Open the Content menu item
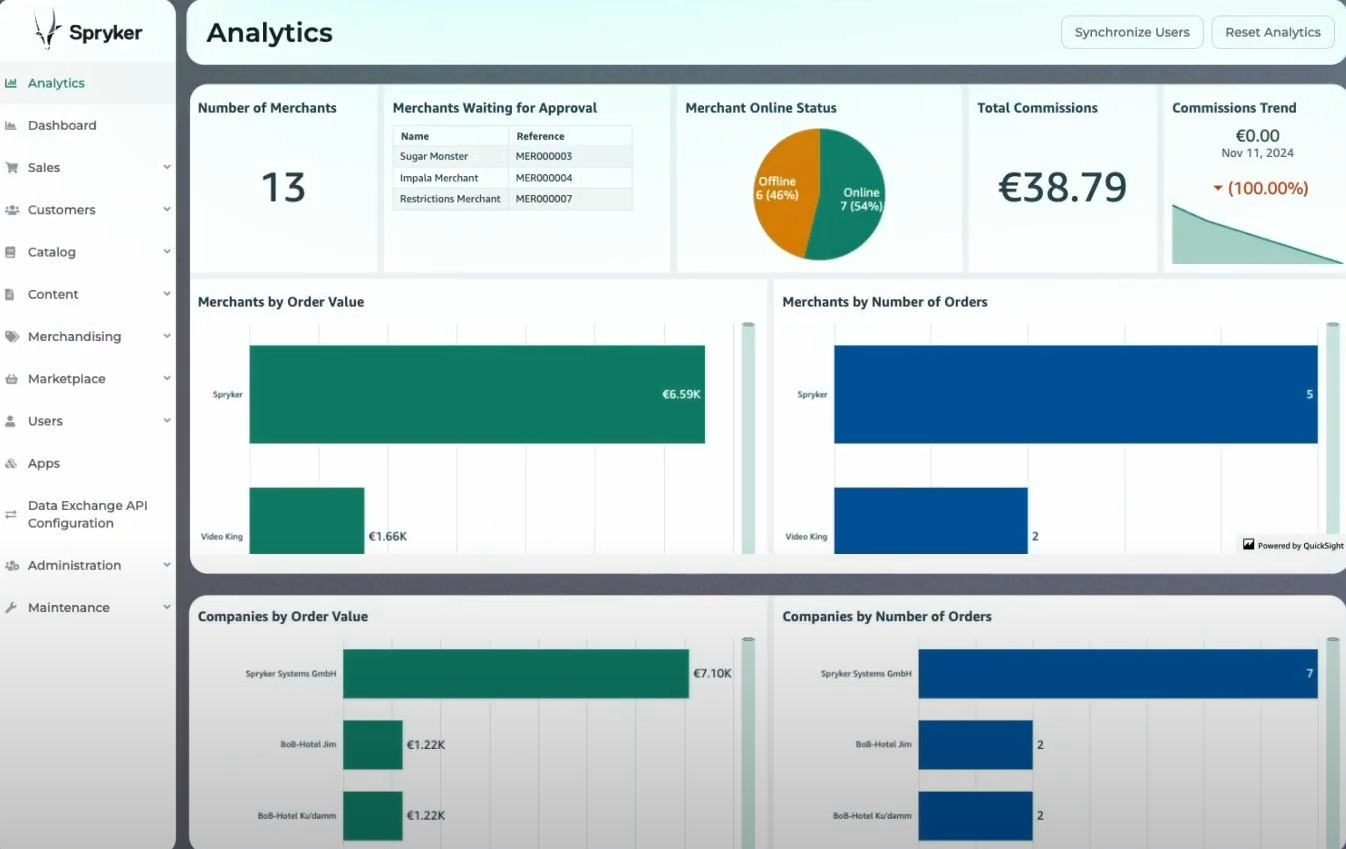1346x849 pixels. click(53, 295)
